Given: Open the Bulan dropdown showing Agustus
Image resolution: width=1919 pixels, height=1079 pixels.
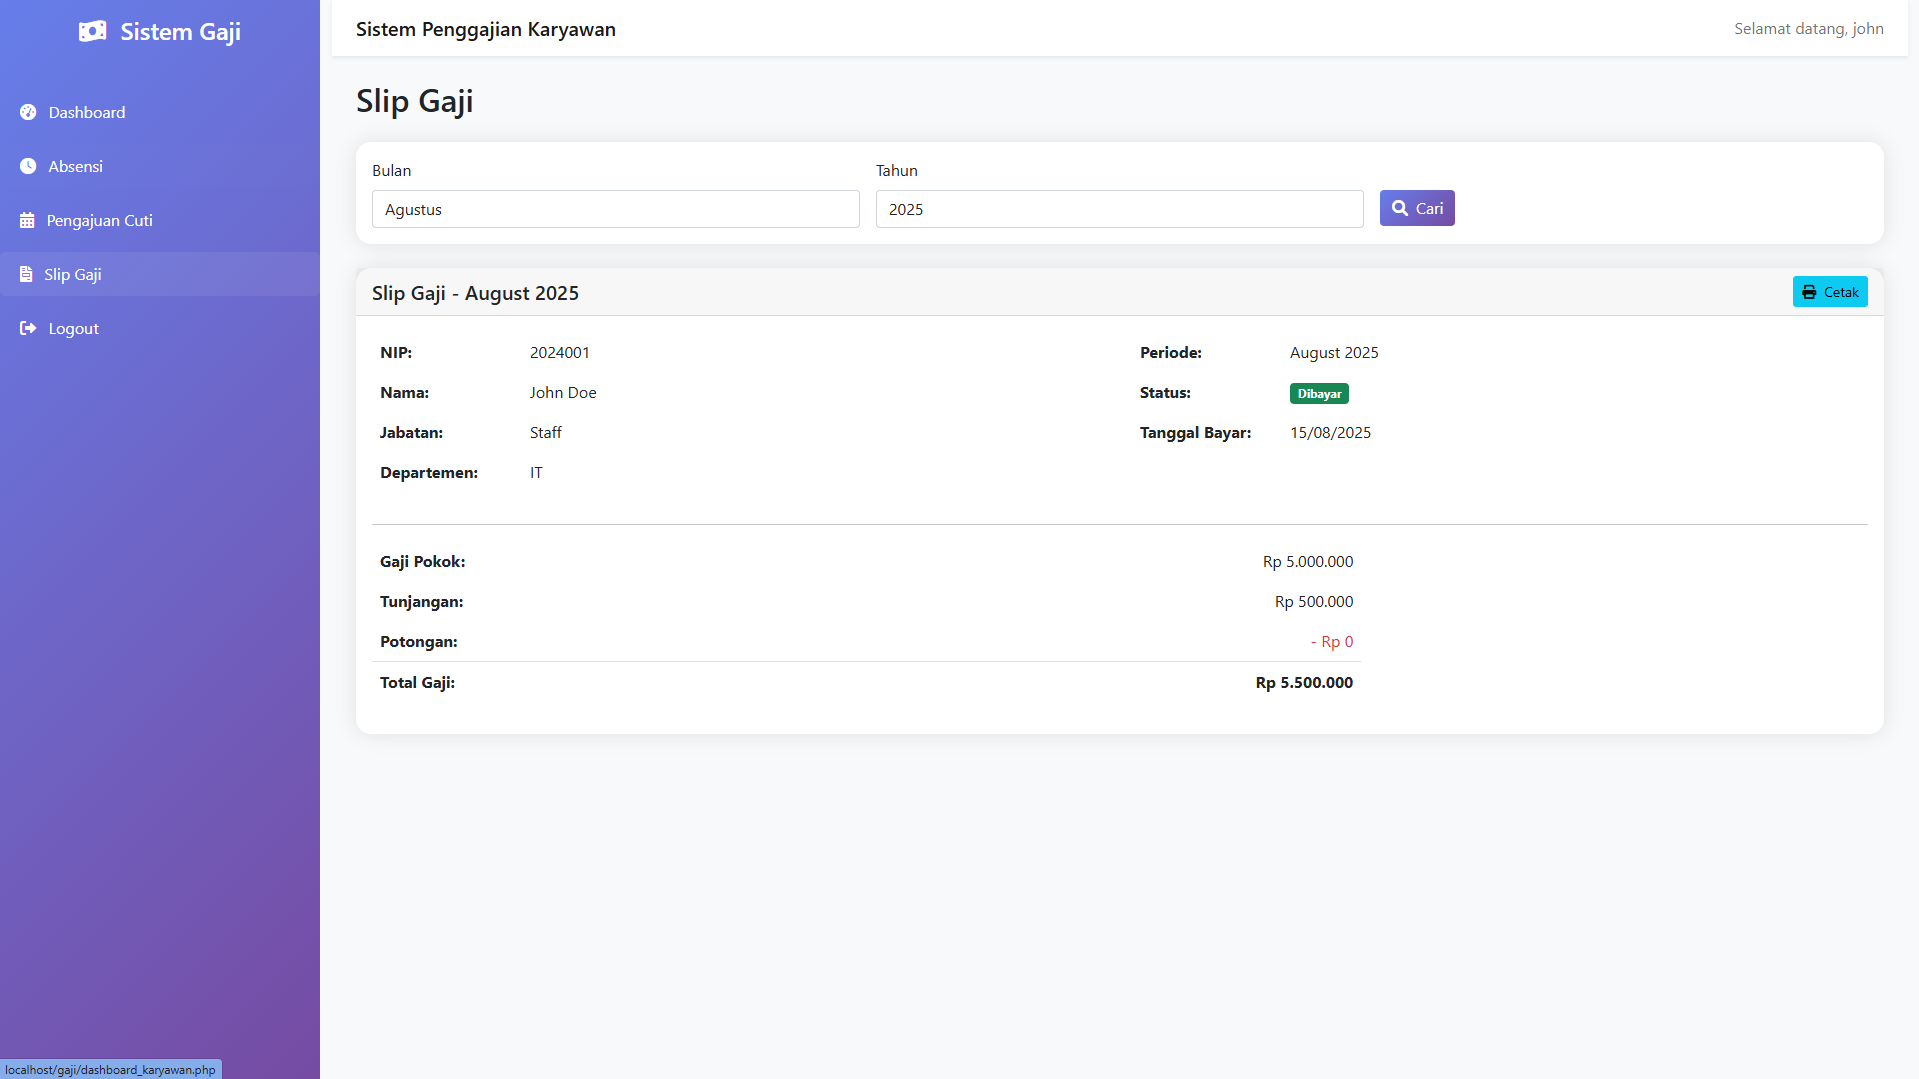Looking at the screenshot, I should (615, 210).
